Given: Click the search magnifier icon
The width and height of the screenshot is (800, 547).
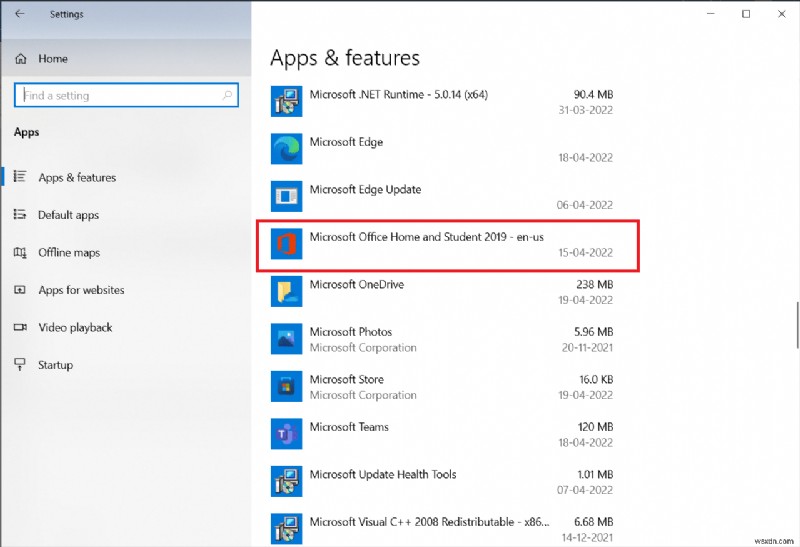Looking at the screenshot, I should (x=228, y=95).
